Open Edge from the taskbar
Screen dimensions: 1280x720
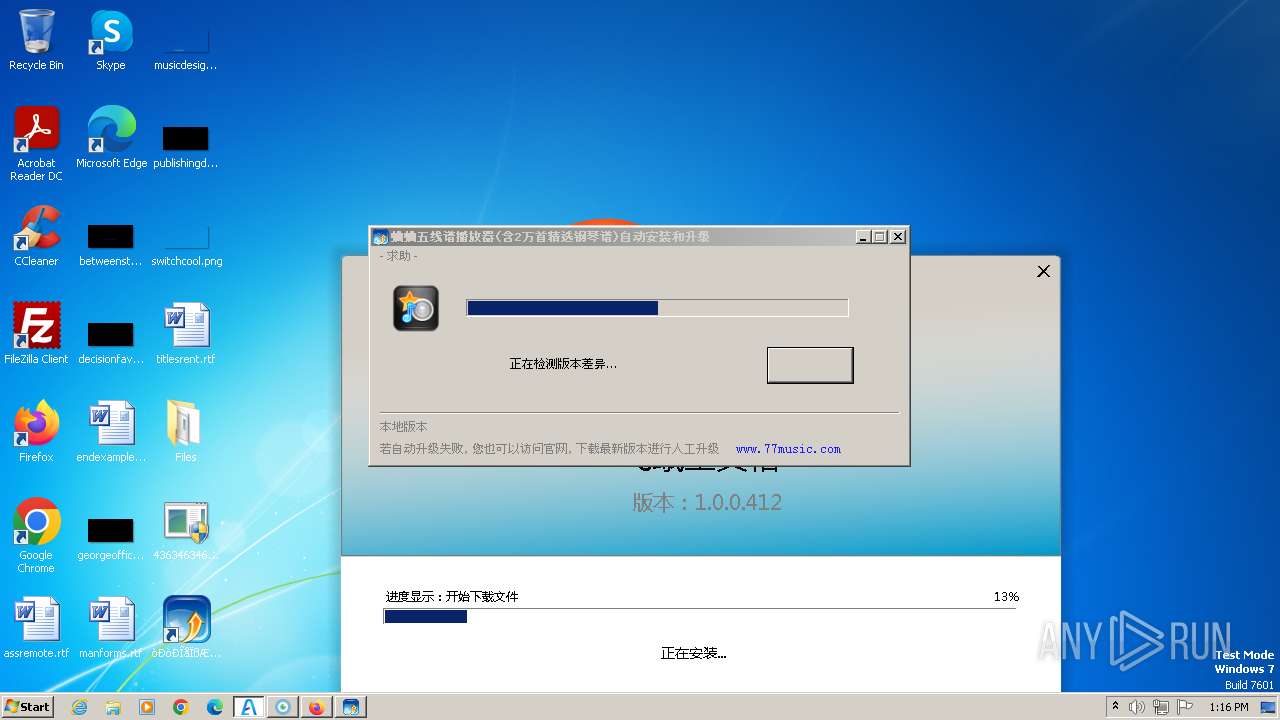pos(215,707)
